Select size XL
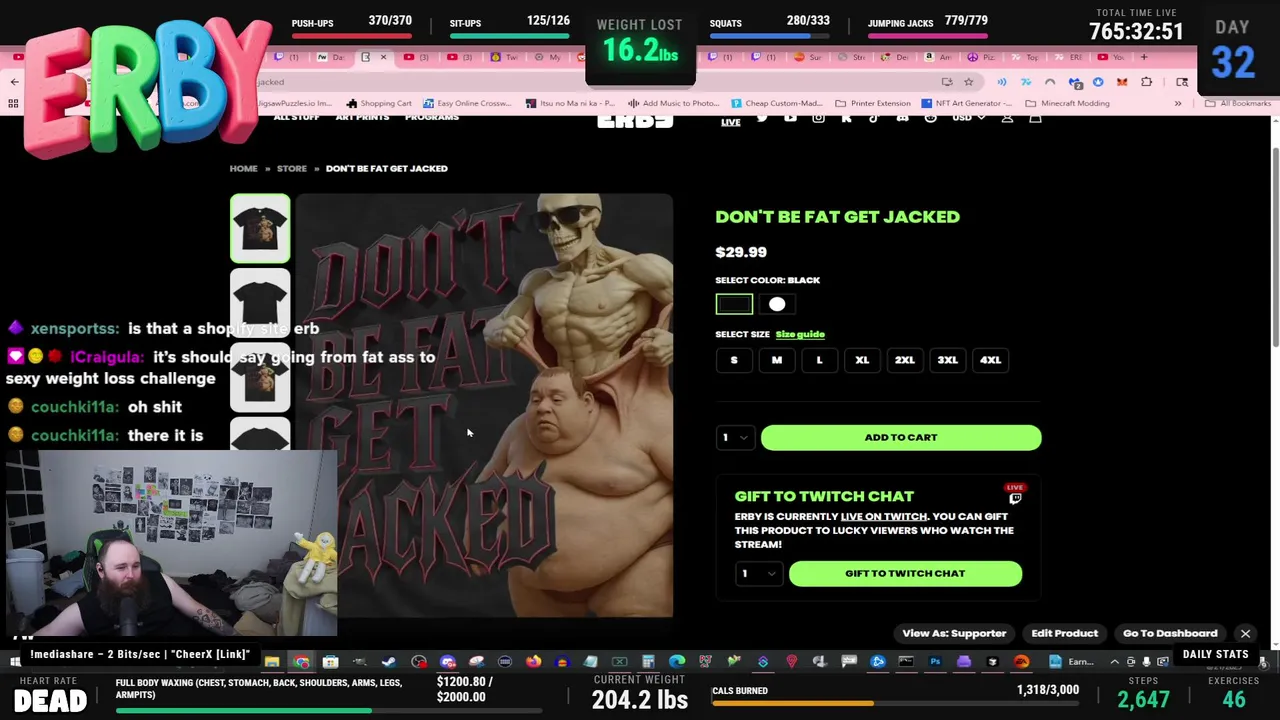Viewport: 1280px width, 720px height. coord(862,360)
